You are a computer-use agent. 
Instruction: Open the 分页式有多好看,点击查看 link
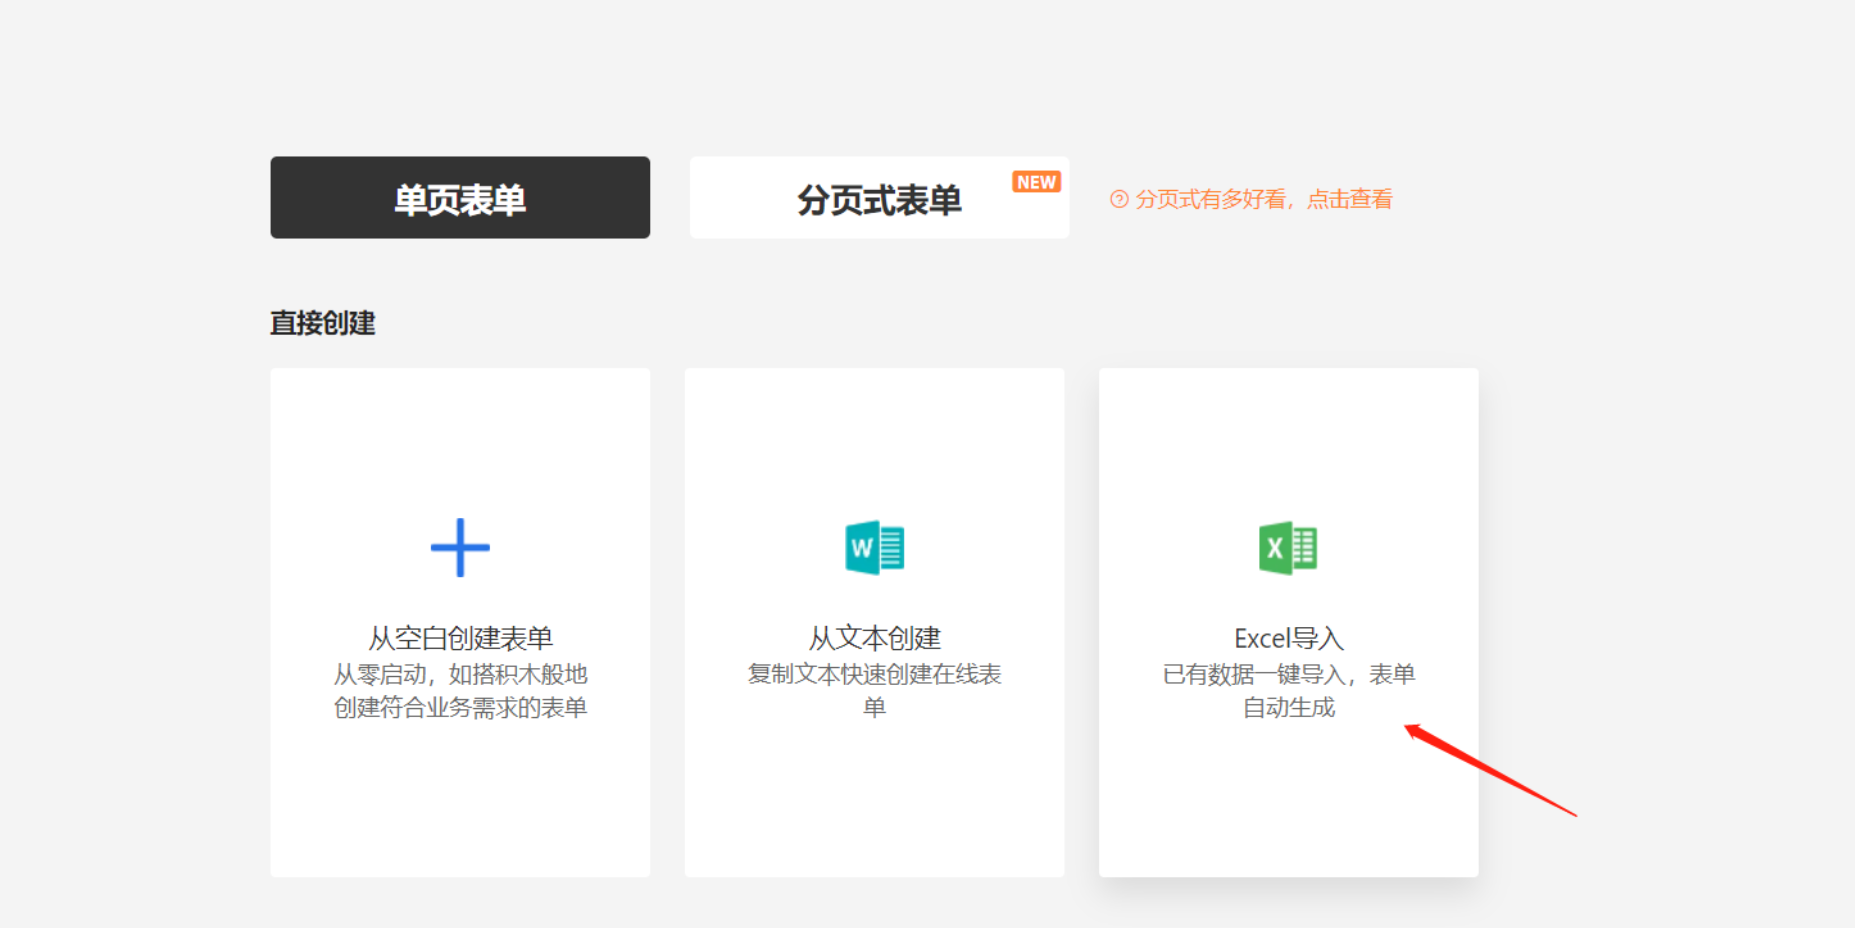pyautogui.click(x=1263, y=199)
